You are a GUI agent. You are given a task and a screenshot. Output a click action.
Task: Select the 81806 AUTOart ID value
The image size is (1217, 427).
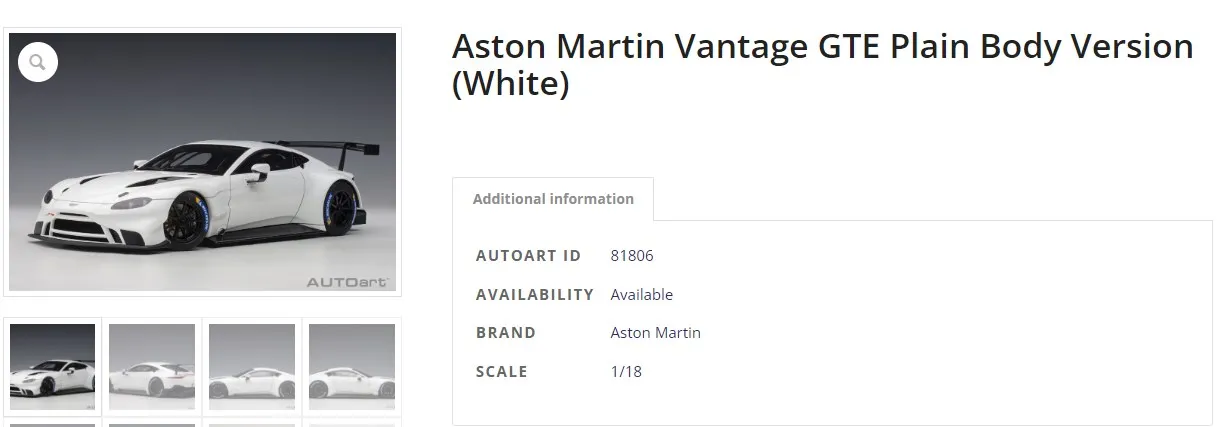point(632,256)
